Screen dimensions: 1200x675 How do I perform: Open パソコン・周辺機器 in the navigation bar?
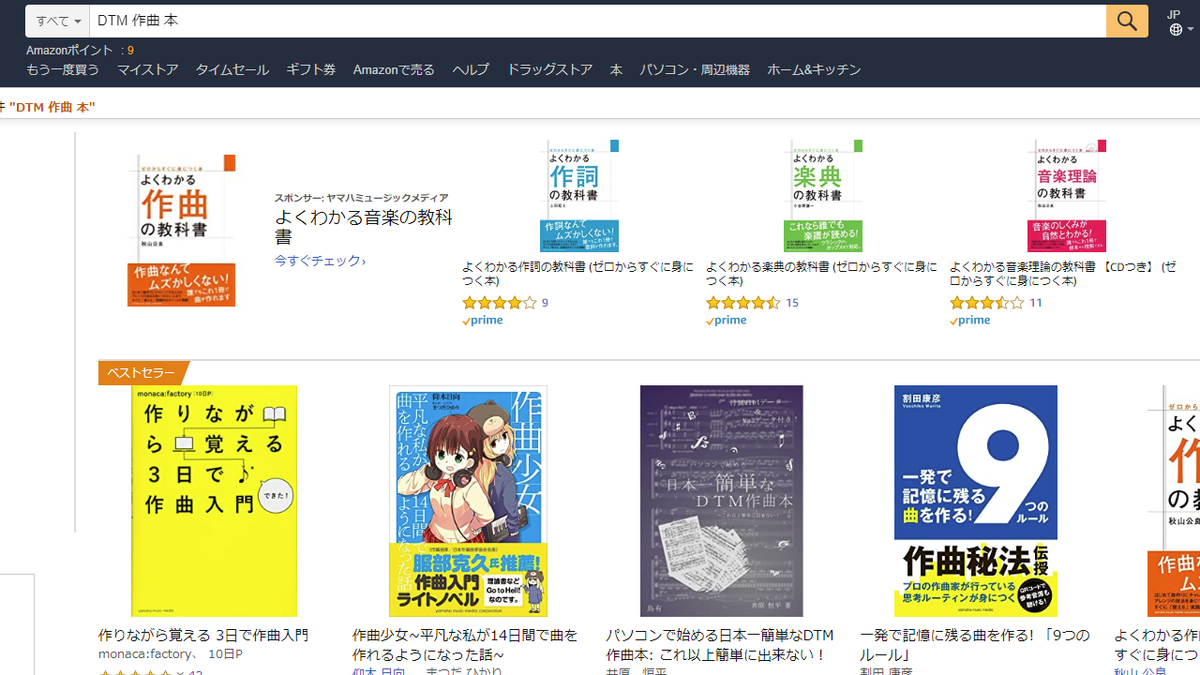pyautogui.click(x=695, y=70)
